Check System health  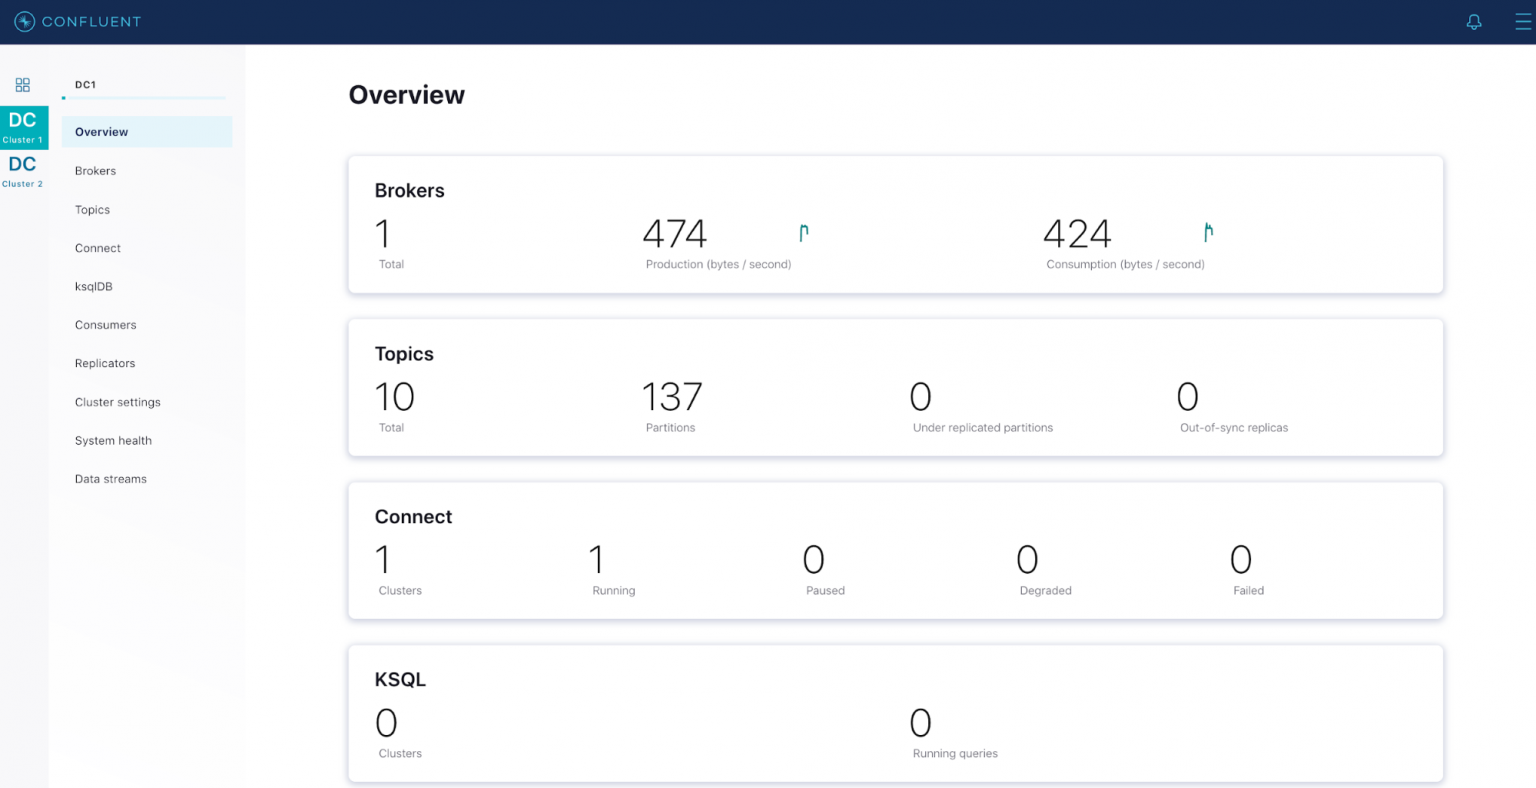point(113,440)
